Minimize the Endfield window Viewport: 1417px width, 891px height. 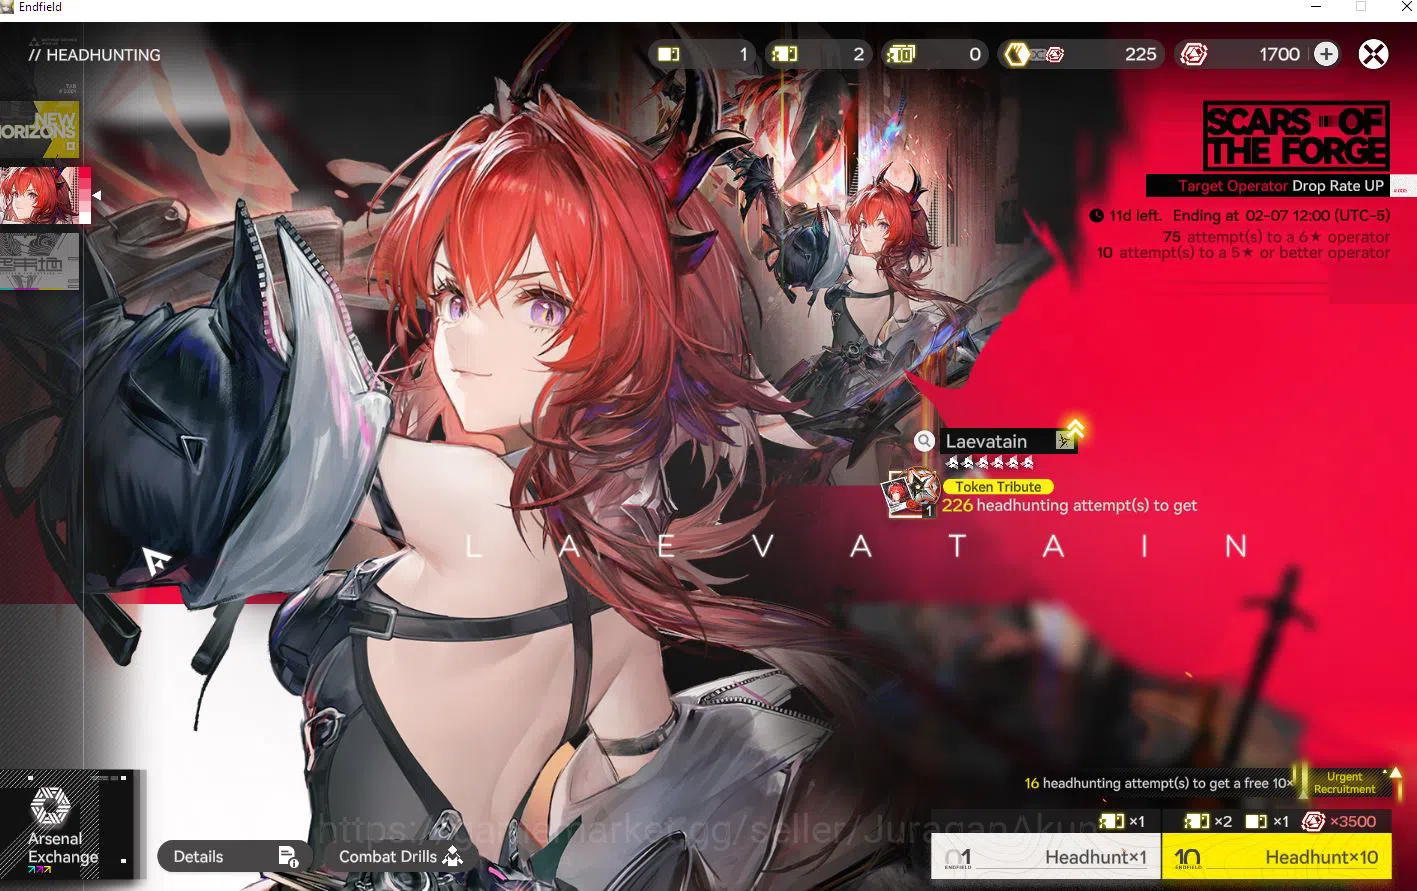(x=1315, y=7)
